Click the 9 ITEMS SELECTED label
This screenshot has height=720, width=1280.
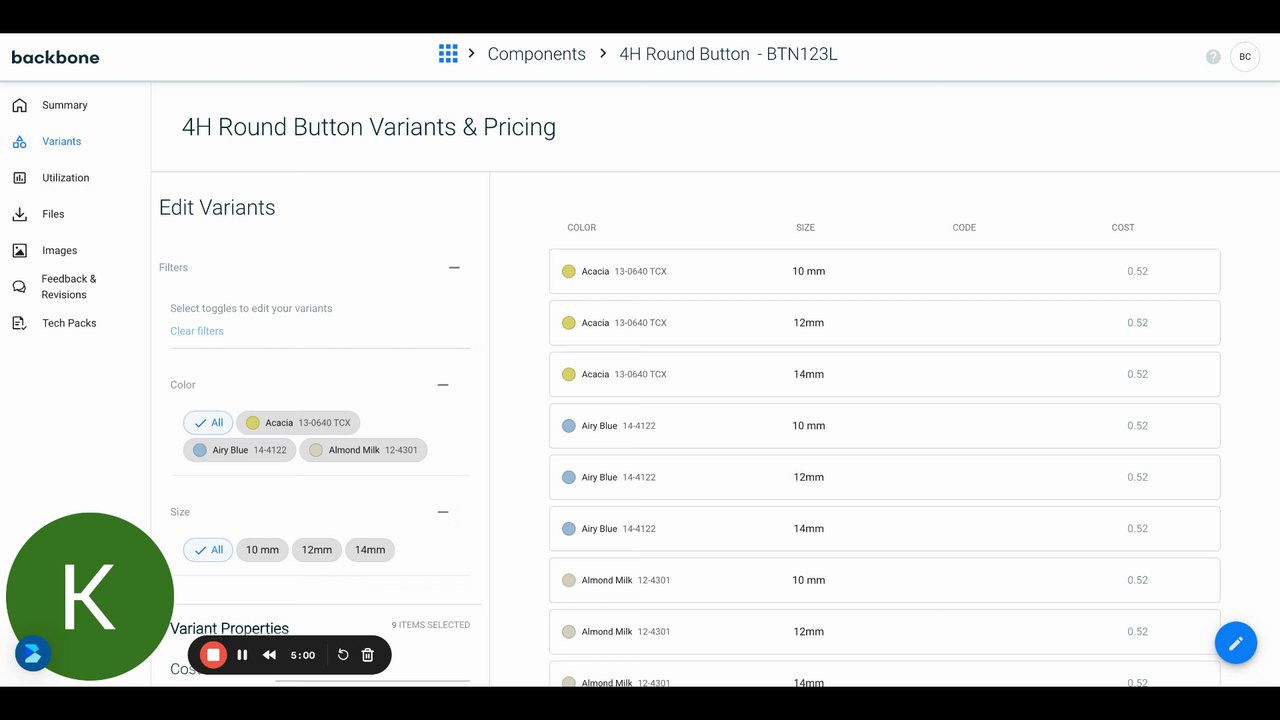pyautogui.click(x=431, y=625)
